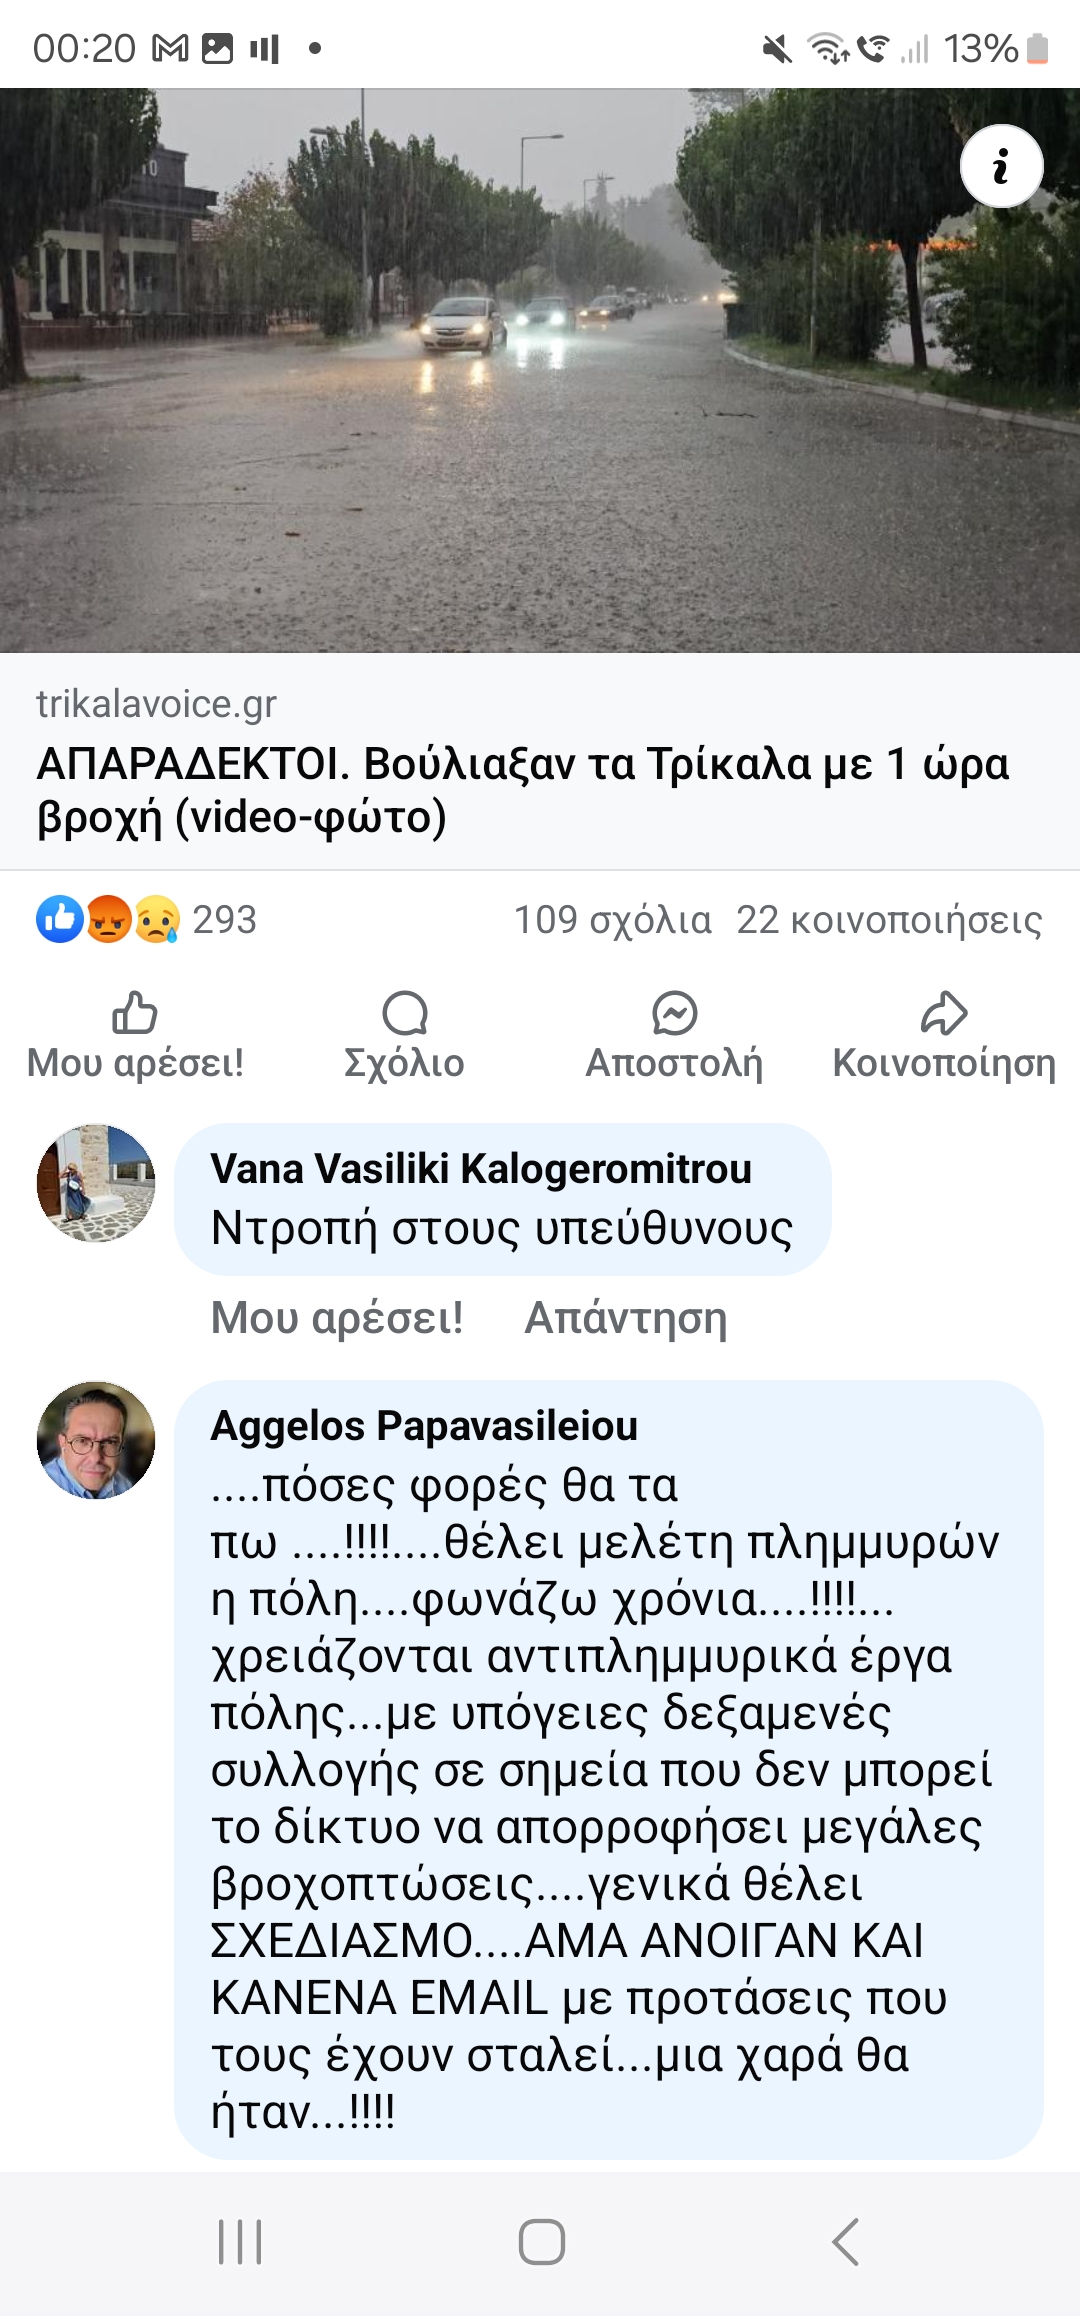Tap the Messenger send icon
The image size is (1080, 2316).
674,1013
